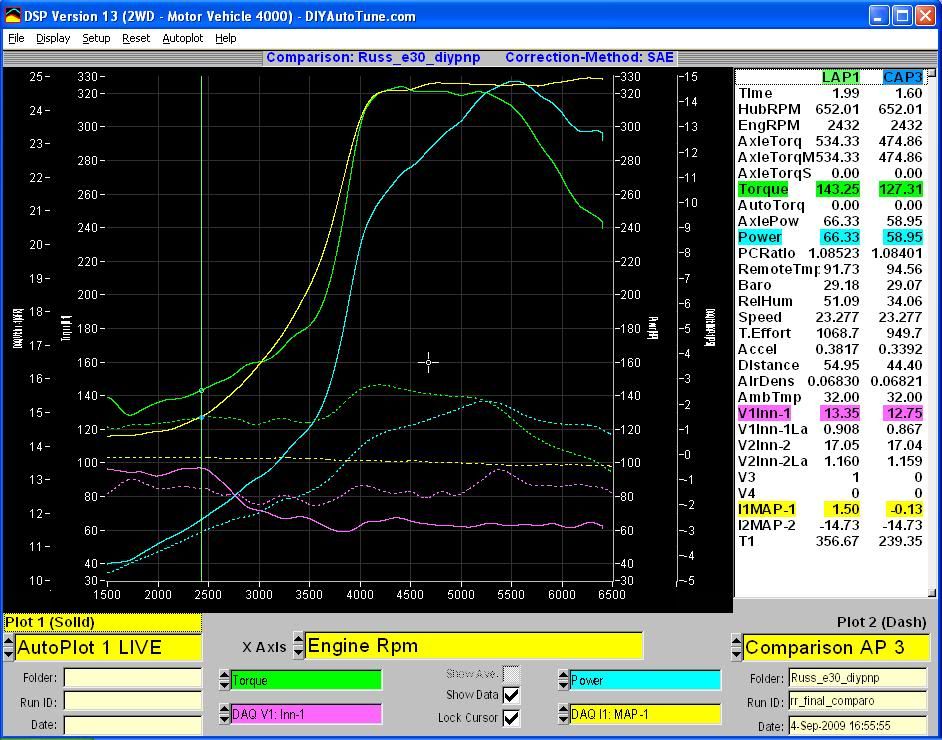942x740 pixels.
Task: Click the Plot 1 (Solid) yellow label
Action: click(x=102, y=622)
